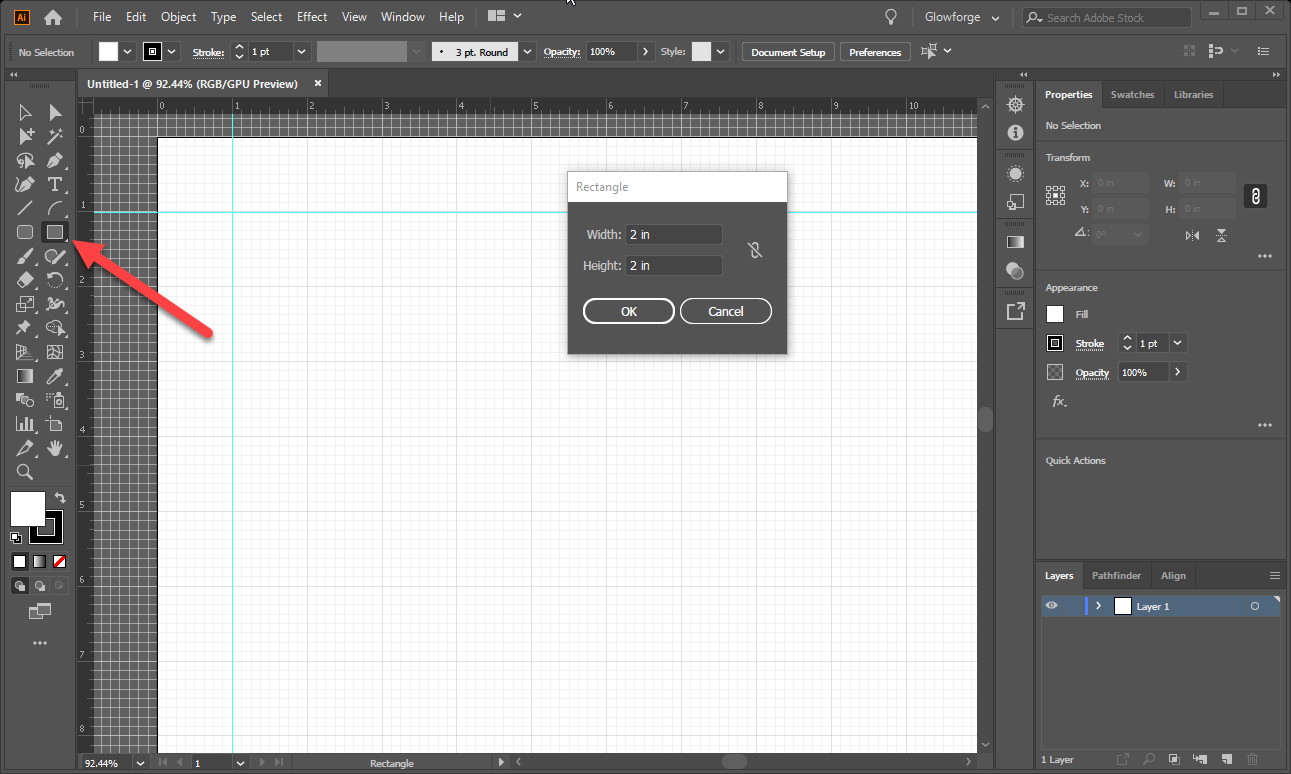This screenshot has width=1291, height=774.
Task: Select the Zoom magnifier tool
Action: click(x=26, y=472)
